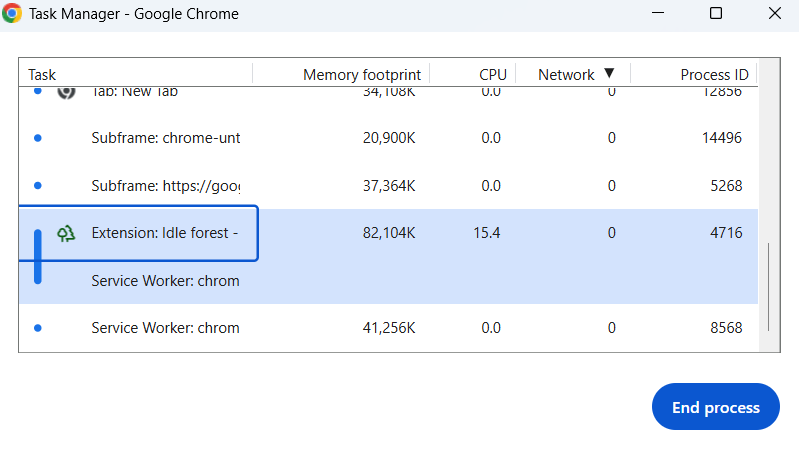799x450 pixels.
Task: Sort processes by the CPU column header
Action: pos(492,75)
